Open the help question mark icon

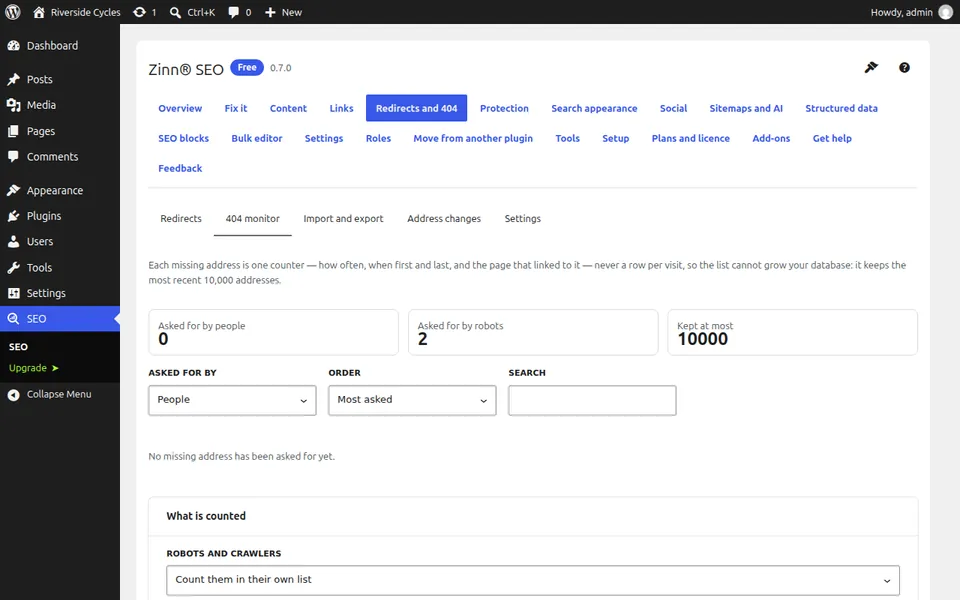click(904, 68)
